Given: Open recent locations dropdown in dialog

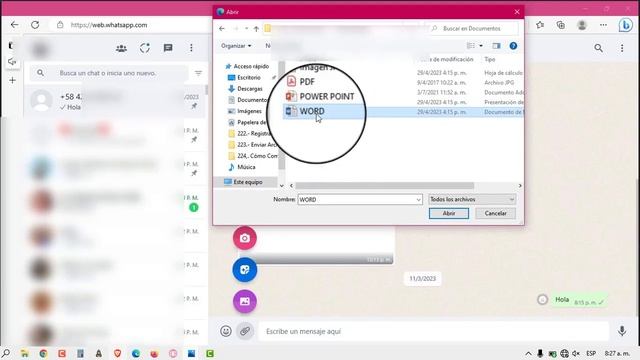Looking at the screenshot, I should (247, 29).
